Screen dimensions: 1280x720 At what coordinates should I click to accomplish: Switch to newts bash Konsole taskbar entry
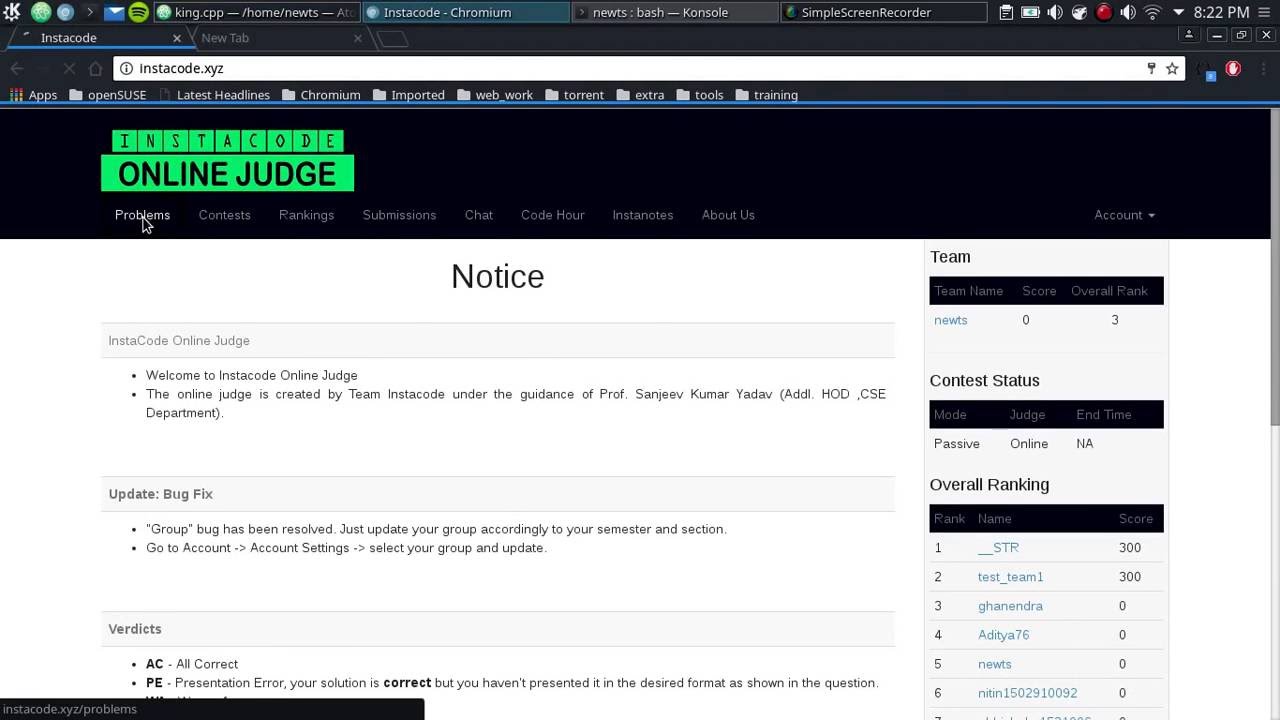click(x=675, y=12)
